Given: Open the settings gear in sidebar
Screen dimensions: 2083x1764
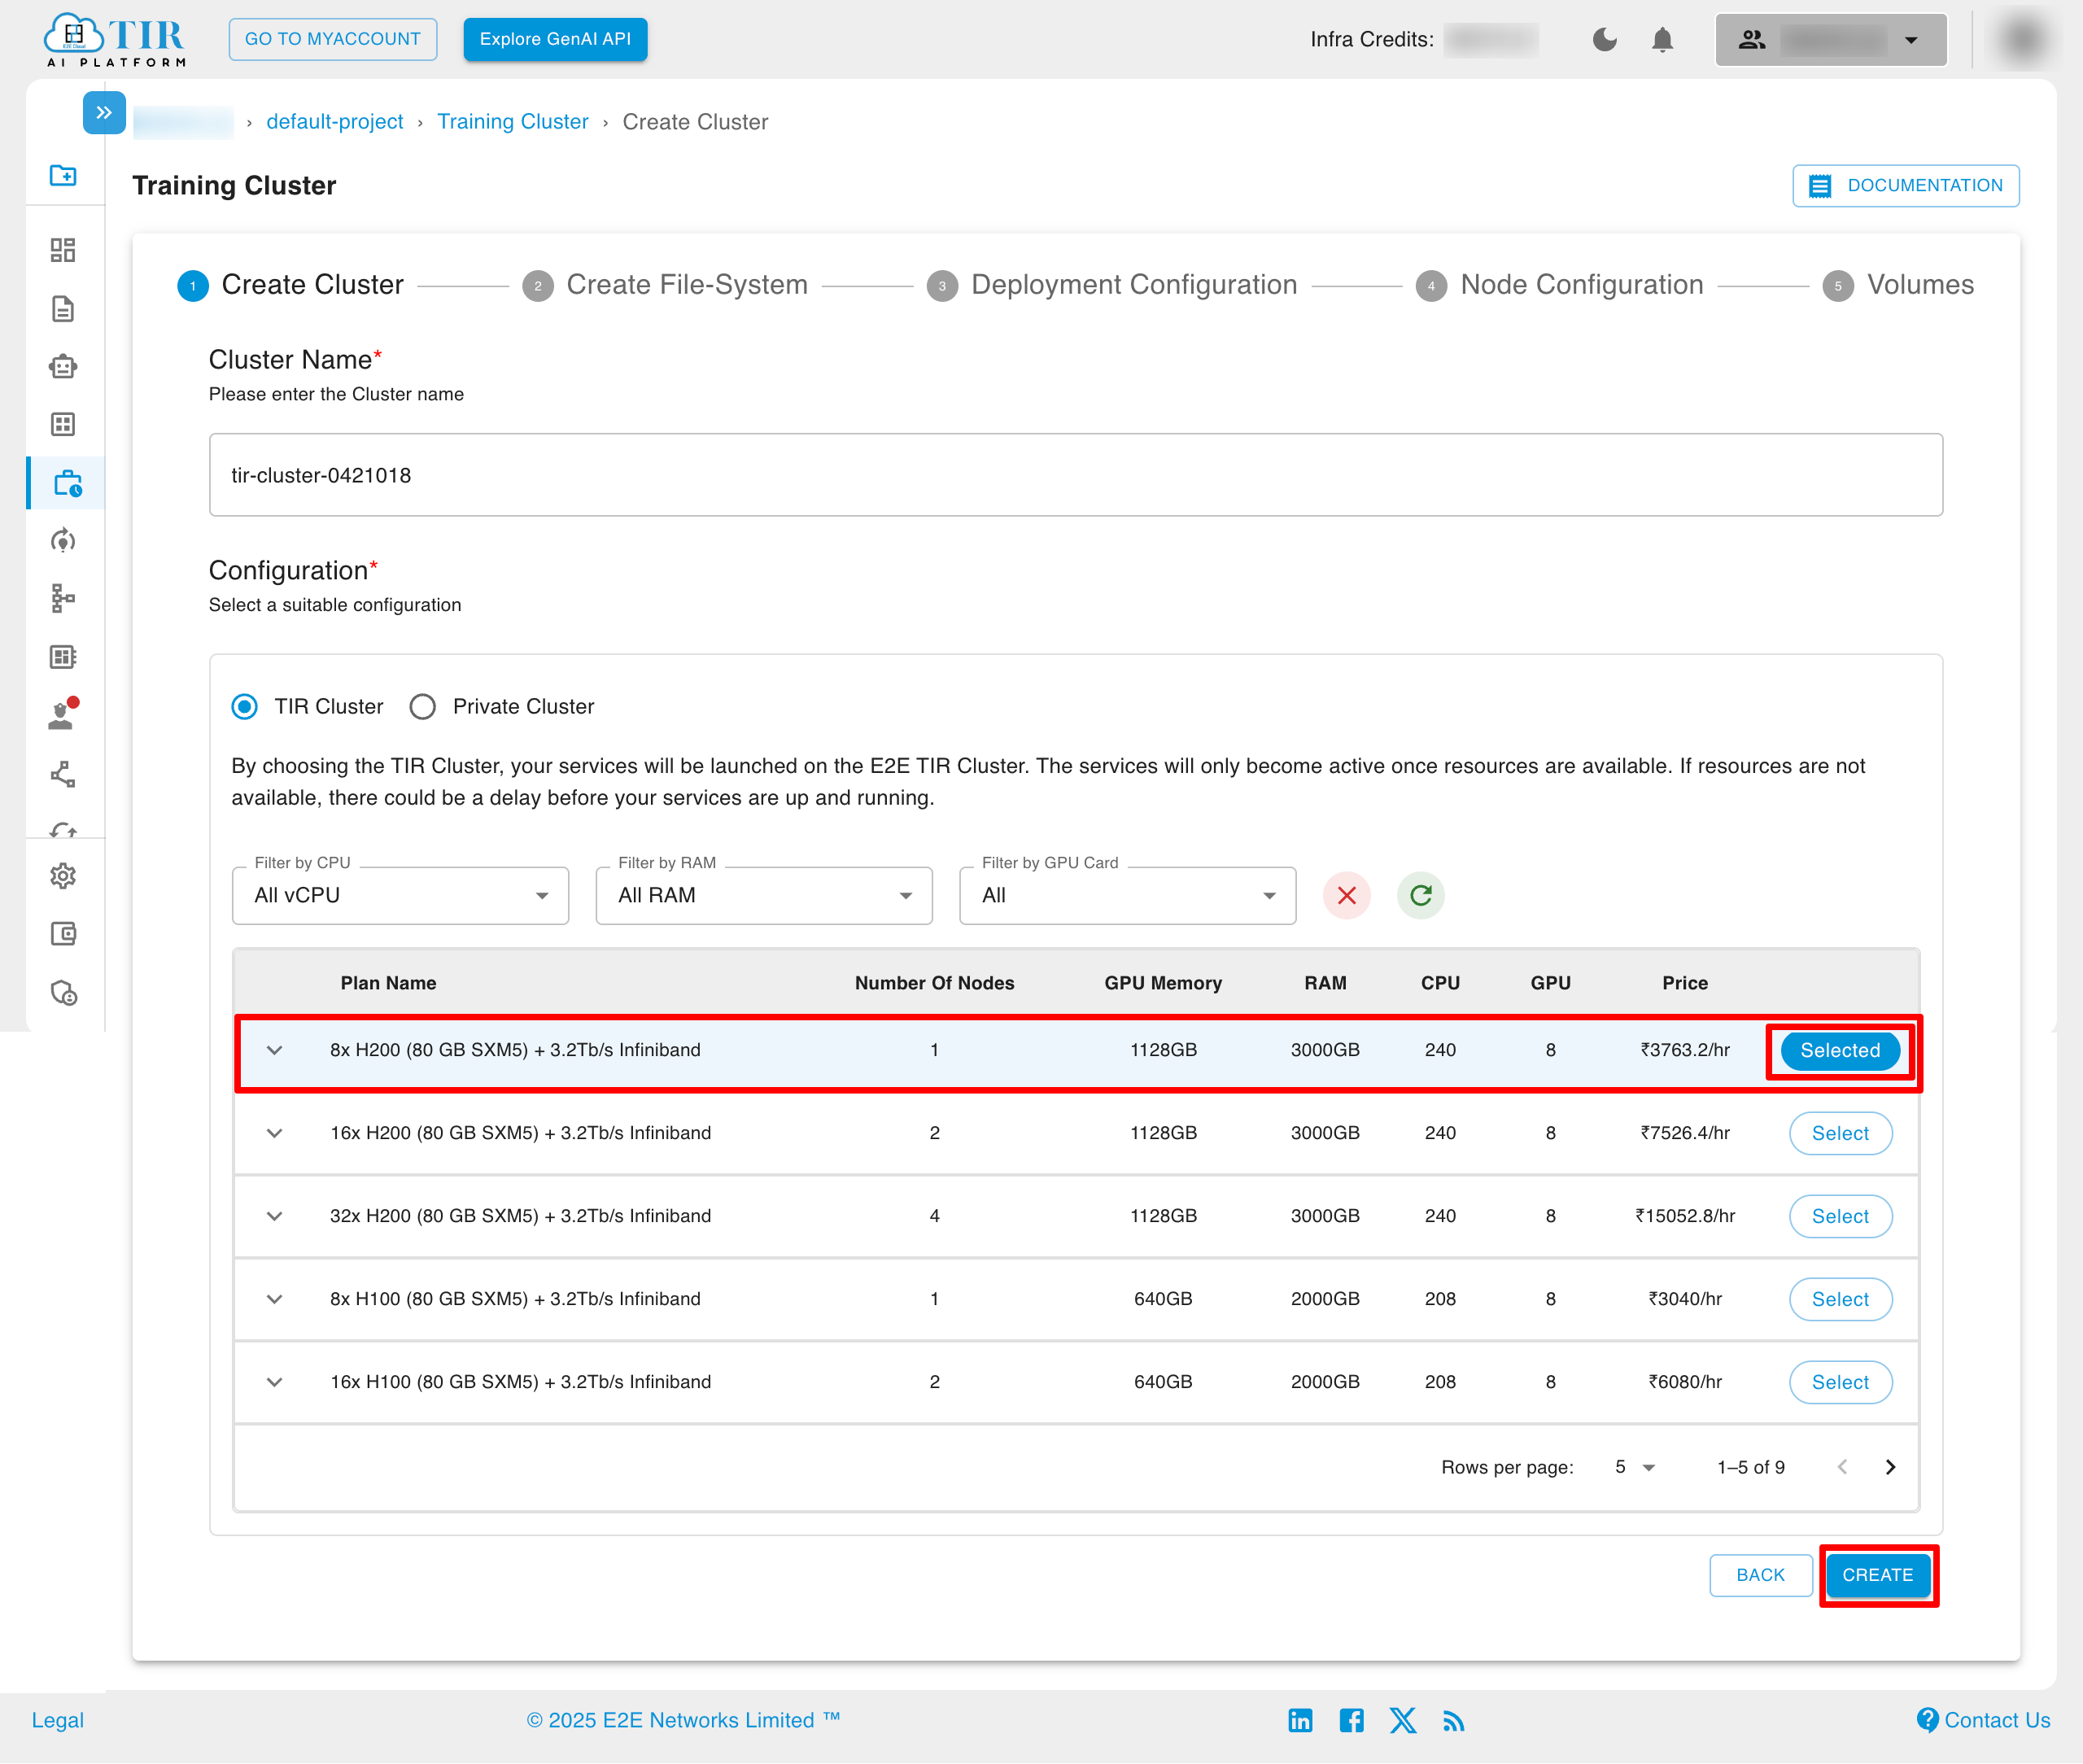Looking at the screenshot, I should [63, 876].
